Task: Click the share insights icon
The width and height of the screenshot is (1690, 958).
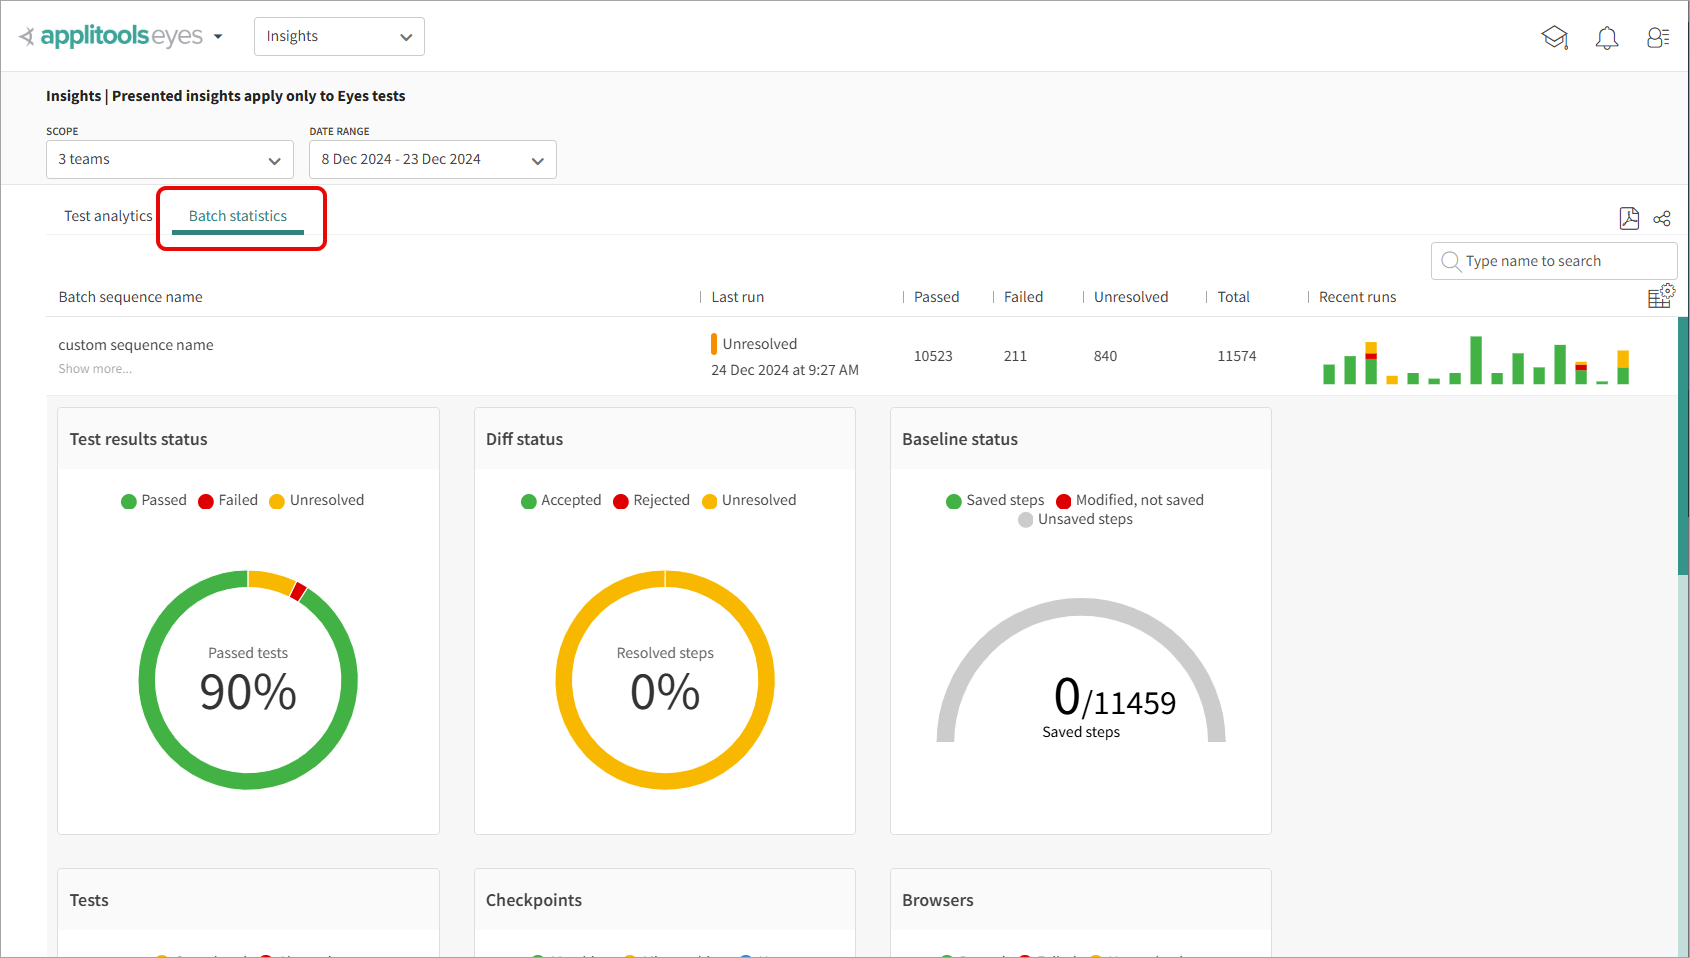Action: click(x=1662, y=218)
